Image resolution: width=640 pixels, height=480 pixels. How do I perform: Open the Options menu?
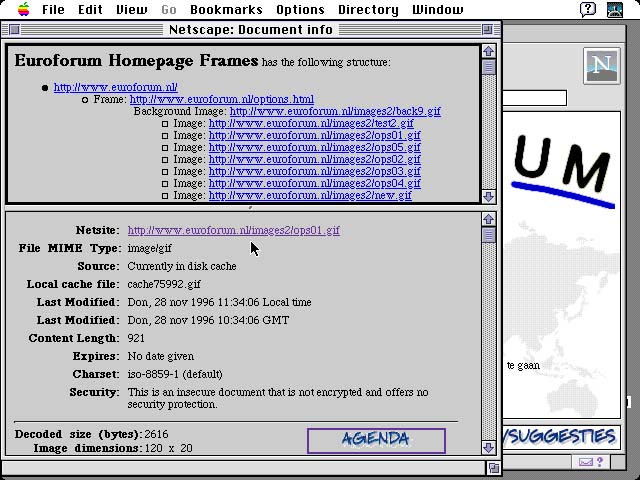pos(300,9)
